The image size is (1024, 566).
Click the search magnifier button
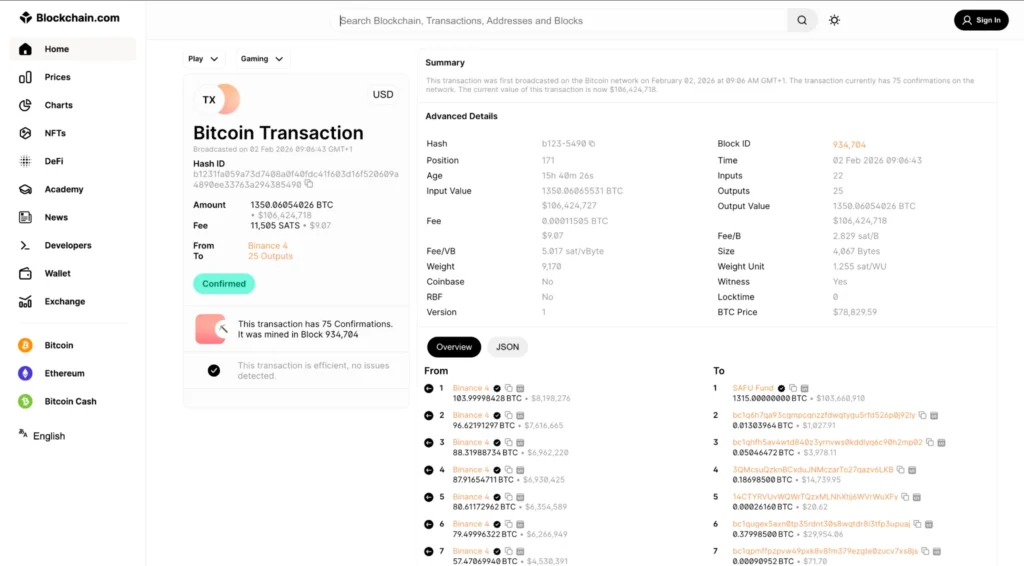click(802, 20)
